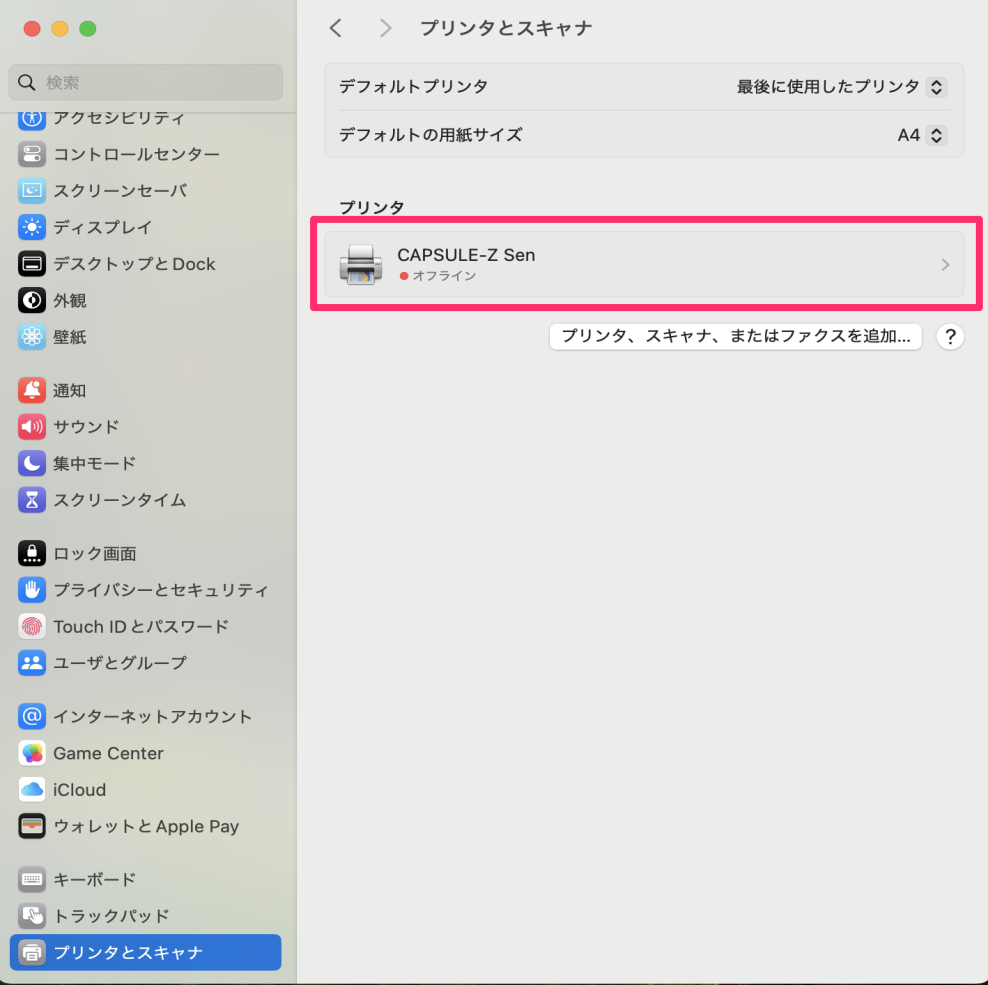This screenshot has height=985, width=988.
Task: Open Sound (サウンド) settings pane
Action: [x=86, y=427]
